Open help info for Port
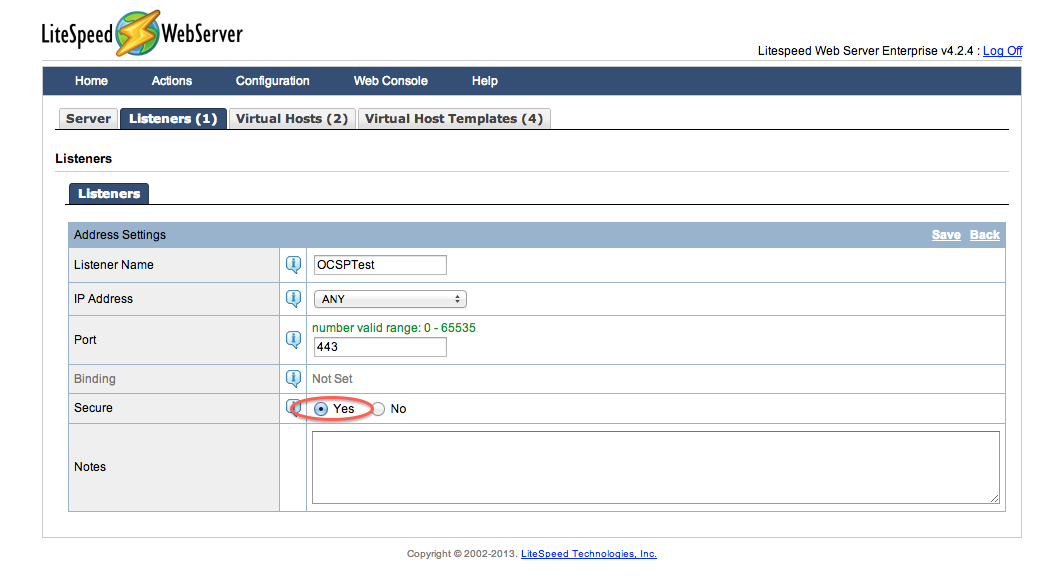 [293, 339]
